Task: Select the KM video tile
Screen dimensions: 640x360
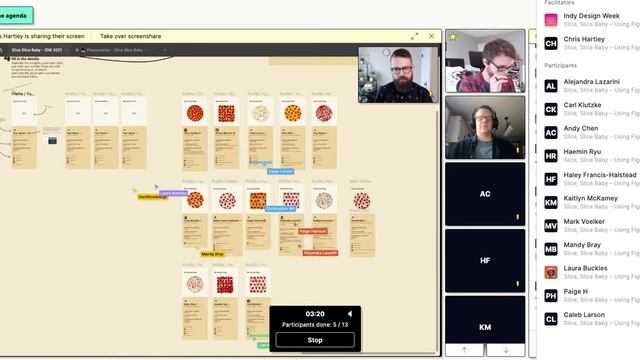Action: point(485,320)
